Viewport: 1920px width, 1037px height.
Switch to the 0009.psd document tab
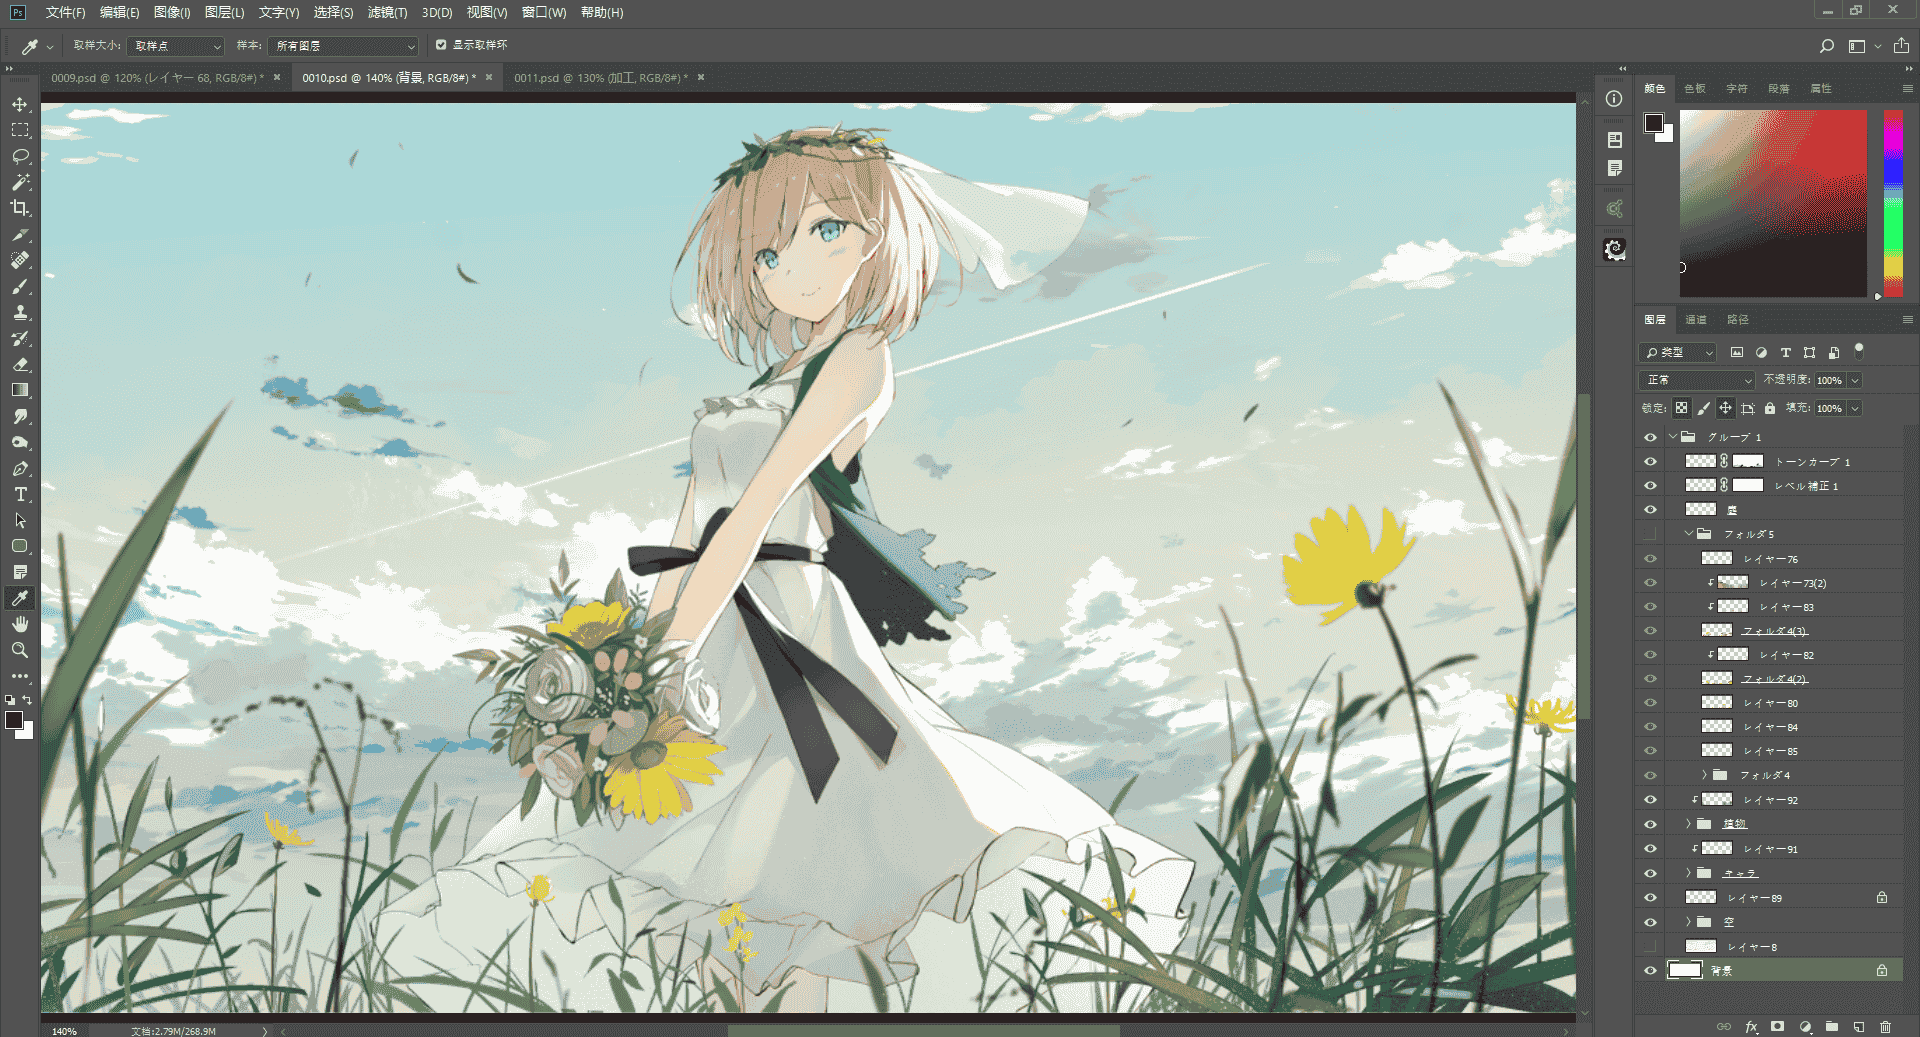point(157,78)
